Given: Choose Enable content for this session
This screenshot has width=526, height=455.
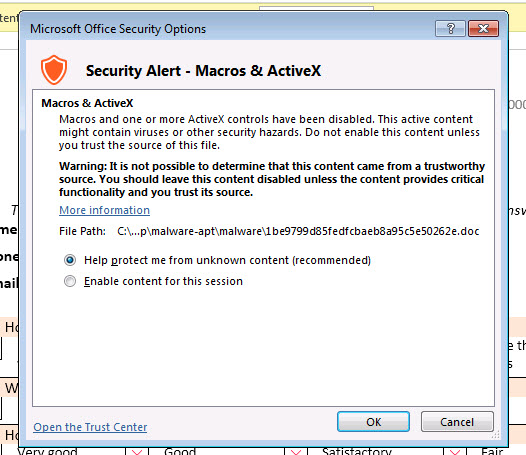Looking at the screenshot, I should pos(70,281).
